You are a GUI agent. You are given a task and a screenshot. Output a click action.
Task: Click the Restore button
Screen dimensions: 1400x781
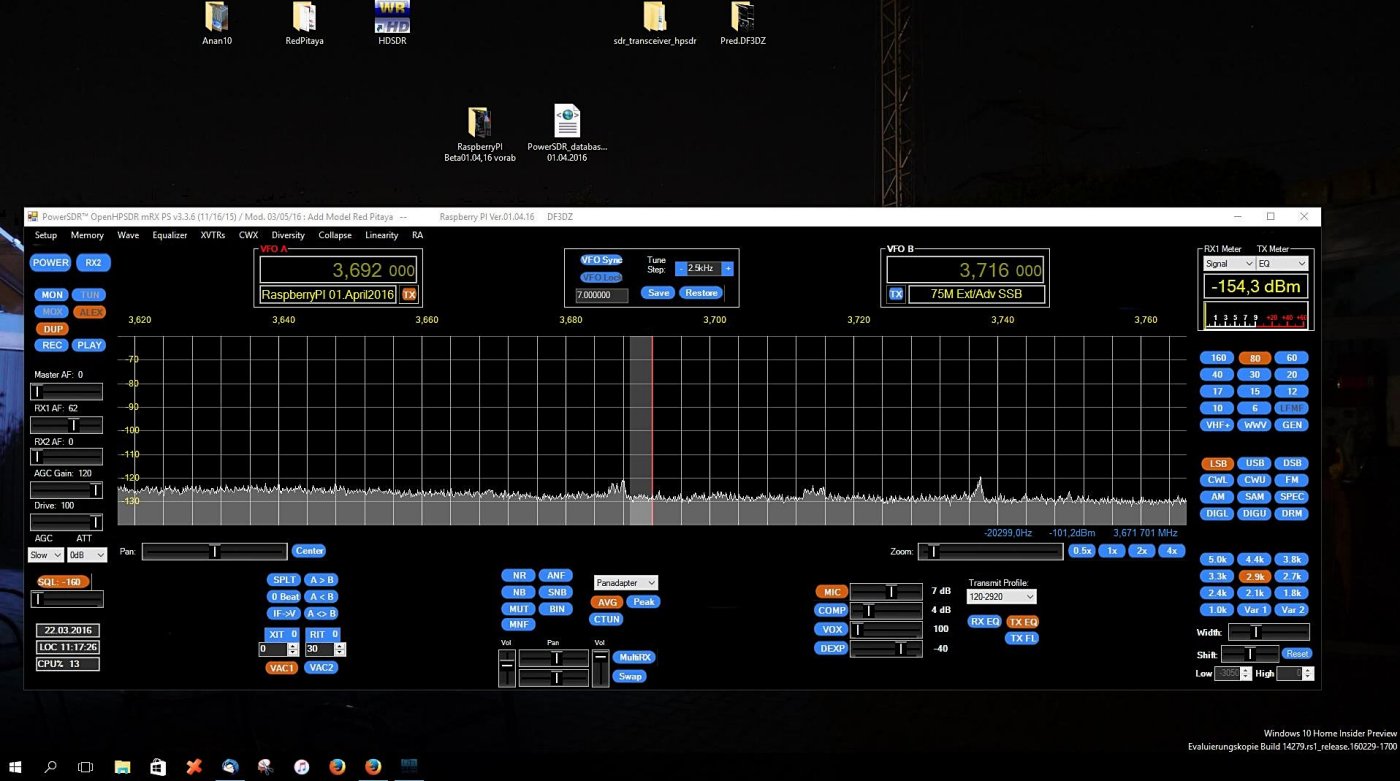[701, 293]
